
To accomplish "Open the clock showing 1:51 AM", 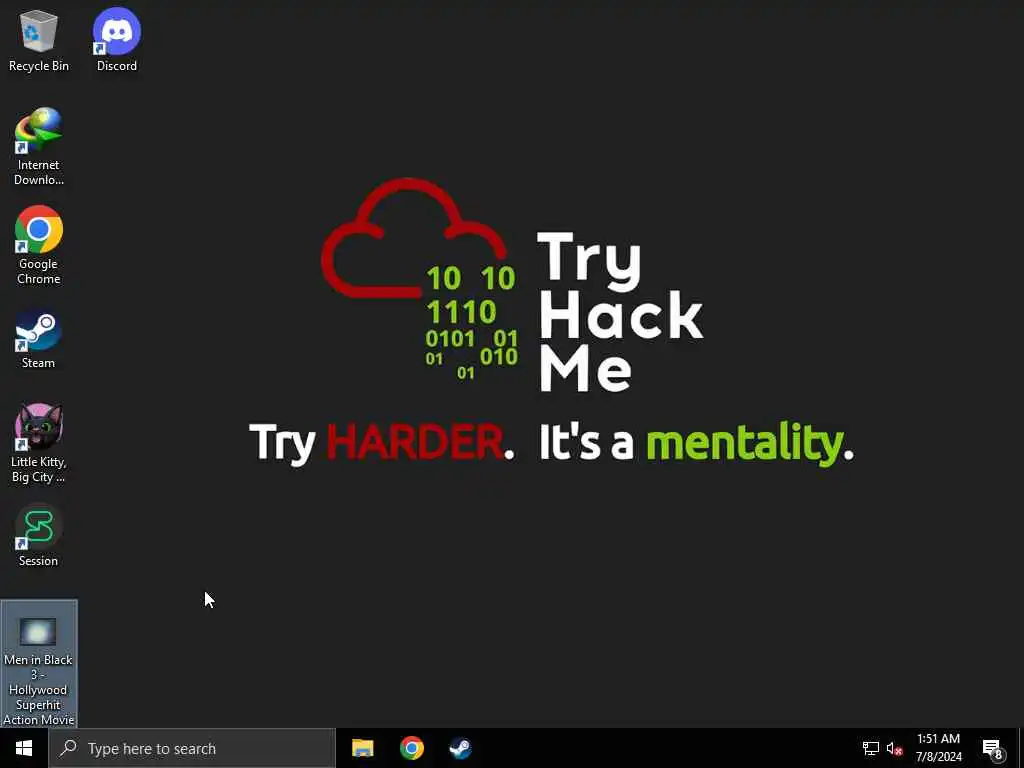I will (x=938, y=748).
